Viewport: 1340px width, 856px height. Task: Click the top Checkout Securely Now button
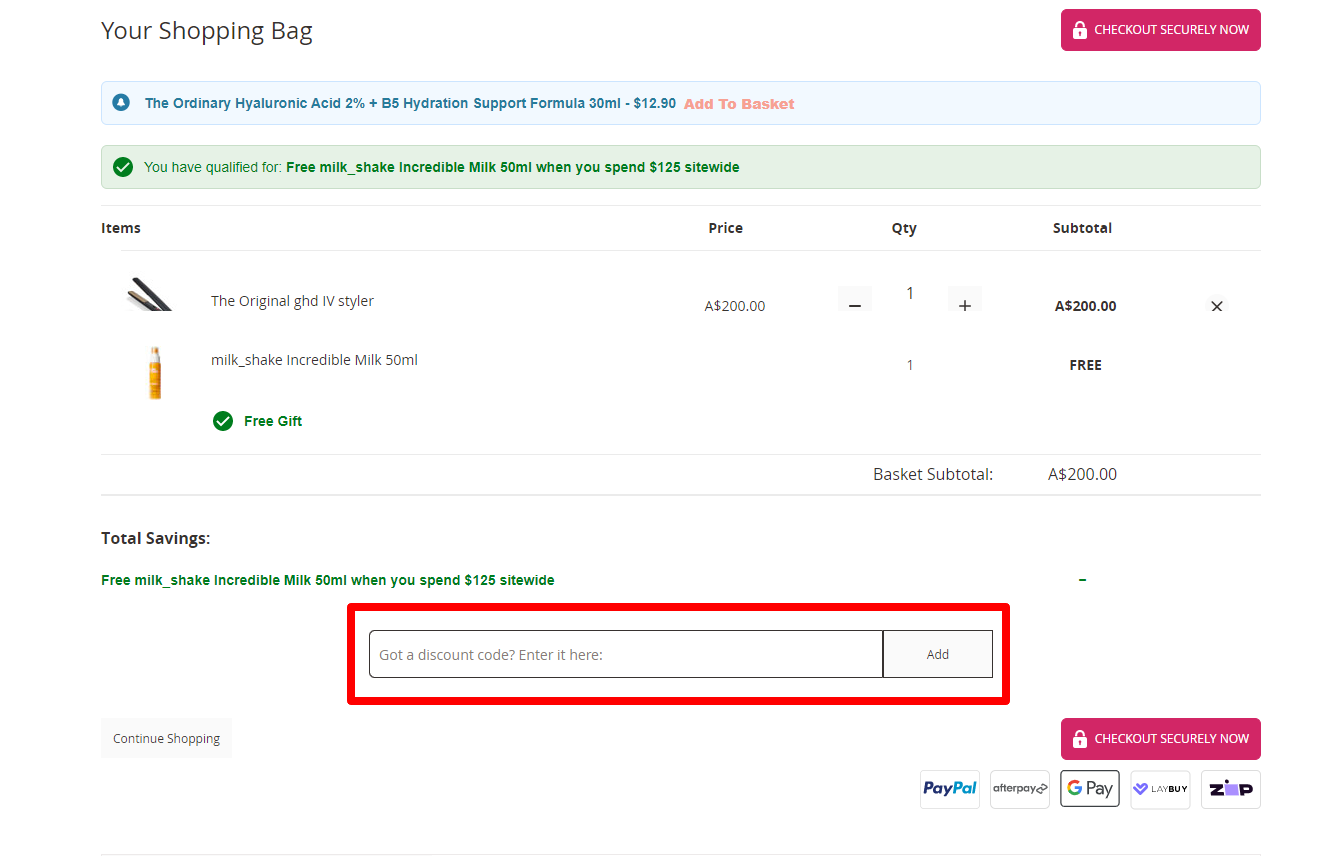1160,30
